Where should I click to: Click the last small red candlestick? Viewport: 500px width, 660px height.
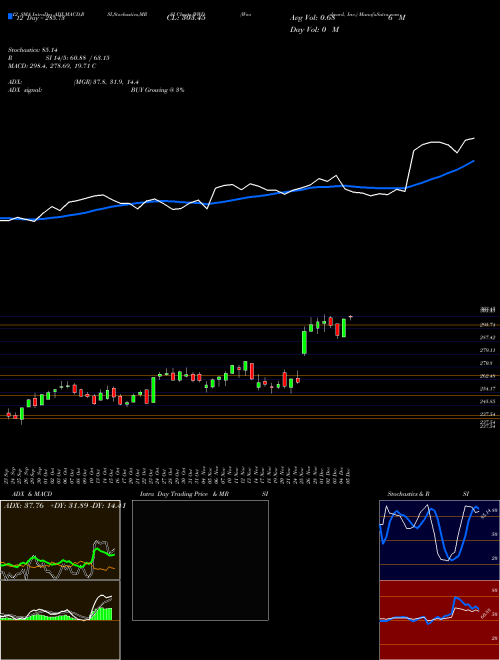tap(351, 317)
